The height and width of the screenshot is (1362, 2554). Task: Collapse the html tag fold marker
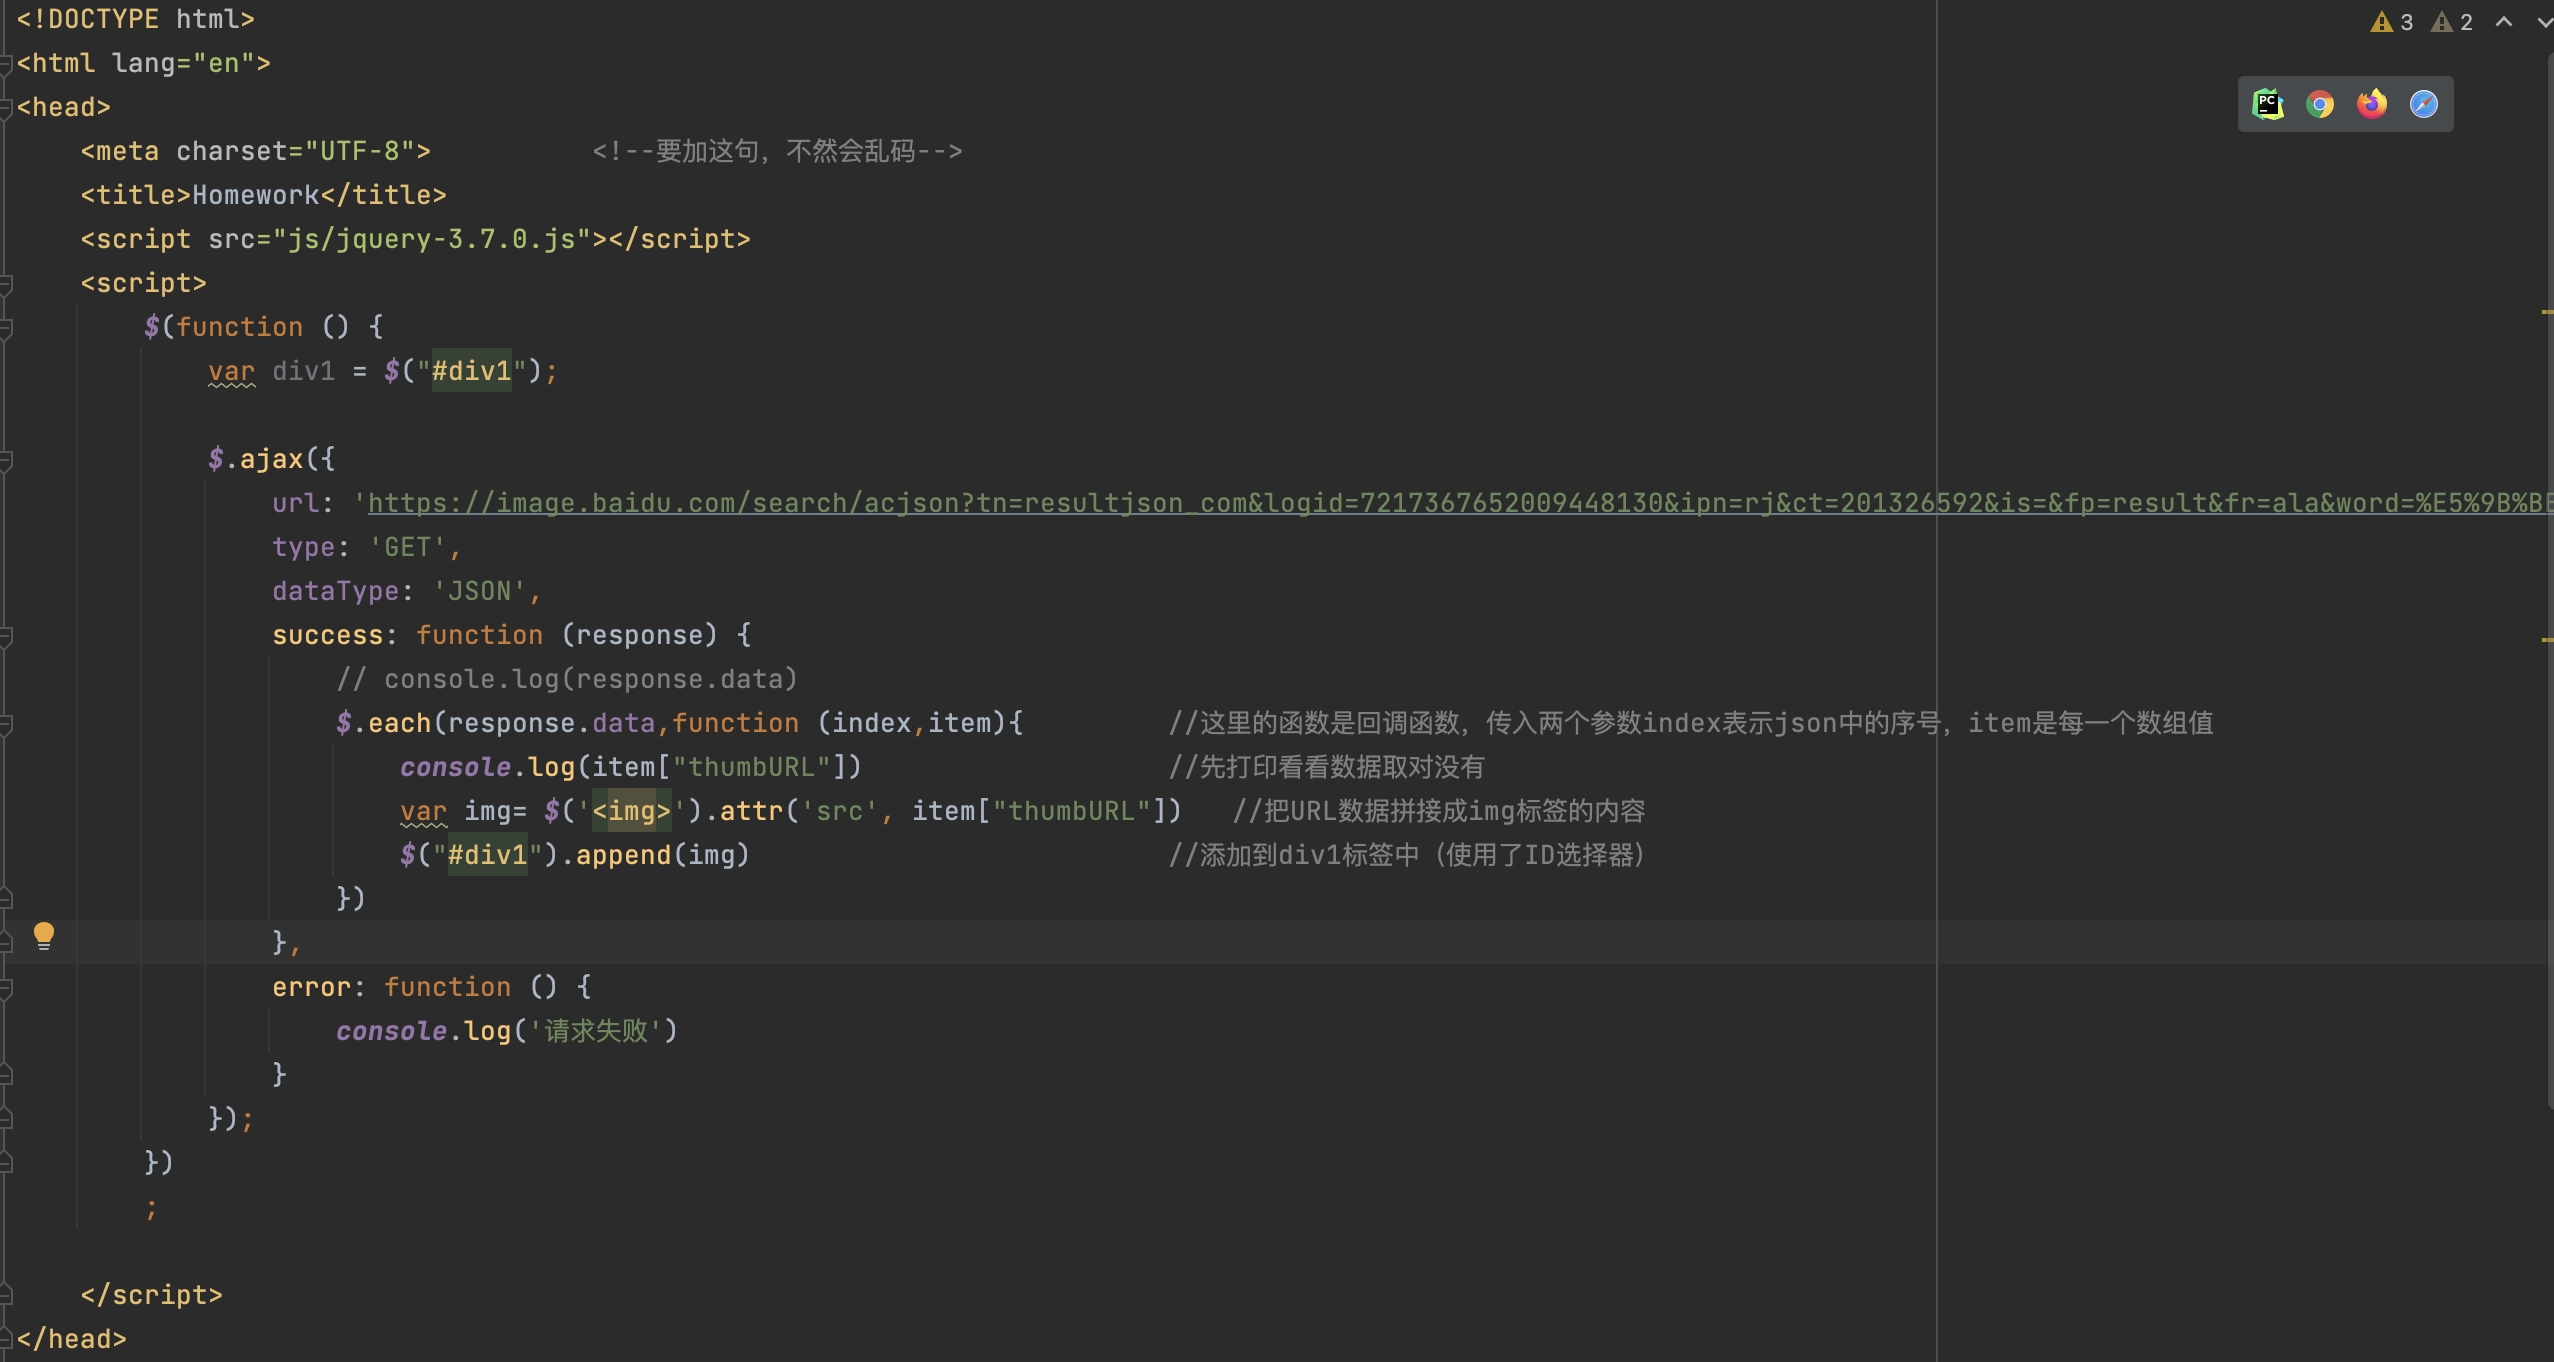pos(6,64)
